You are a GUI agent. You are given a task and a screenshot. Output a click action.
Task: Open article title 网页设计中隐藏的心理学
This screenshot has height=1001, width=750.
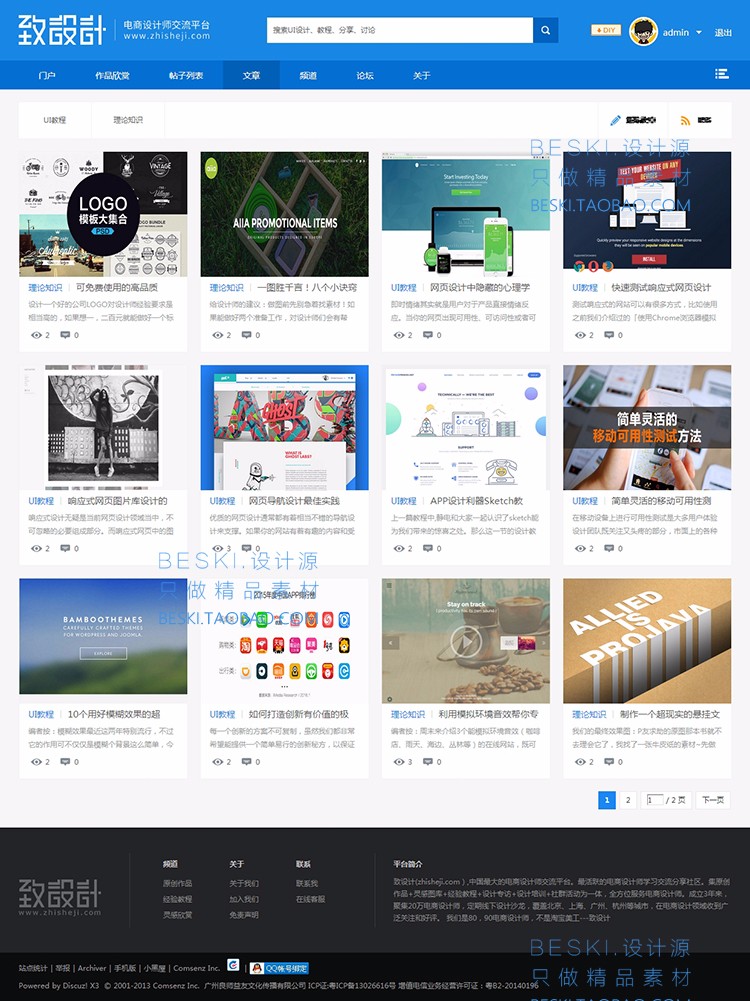[x=480, y=288]
